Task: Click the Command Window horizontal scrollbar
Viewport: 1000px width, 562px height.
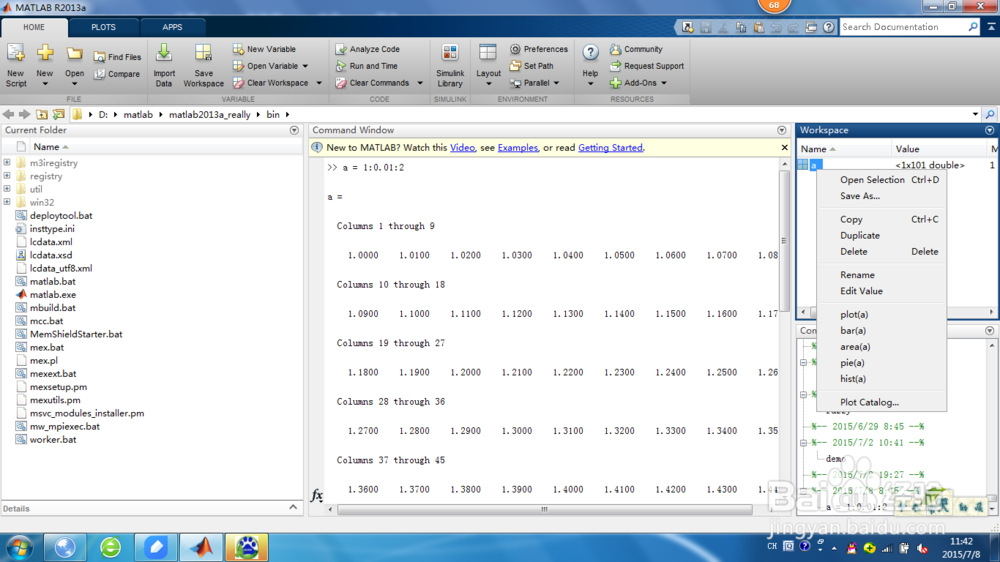Action: click(x=544, y=509)
